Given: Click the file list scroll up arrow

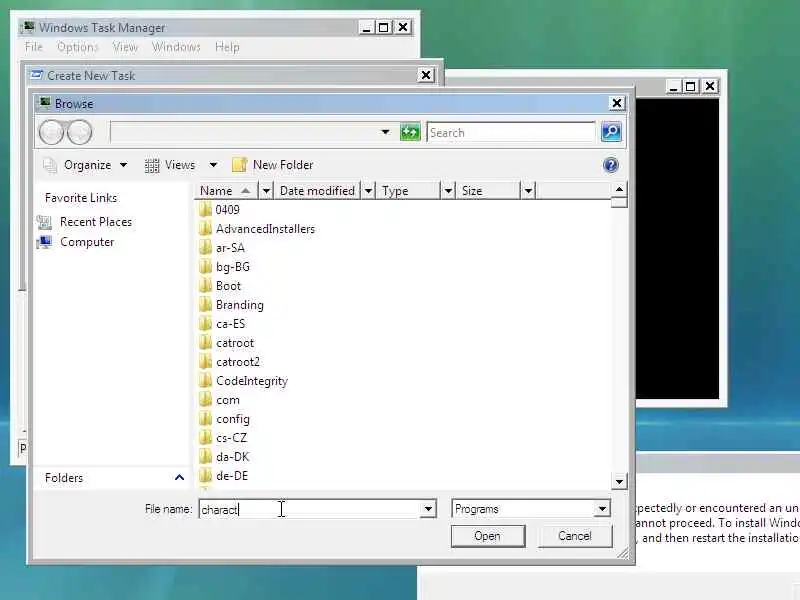Looking at the screenshot, I should click(619, 190).
